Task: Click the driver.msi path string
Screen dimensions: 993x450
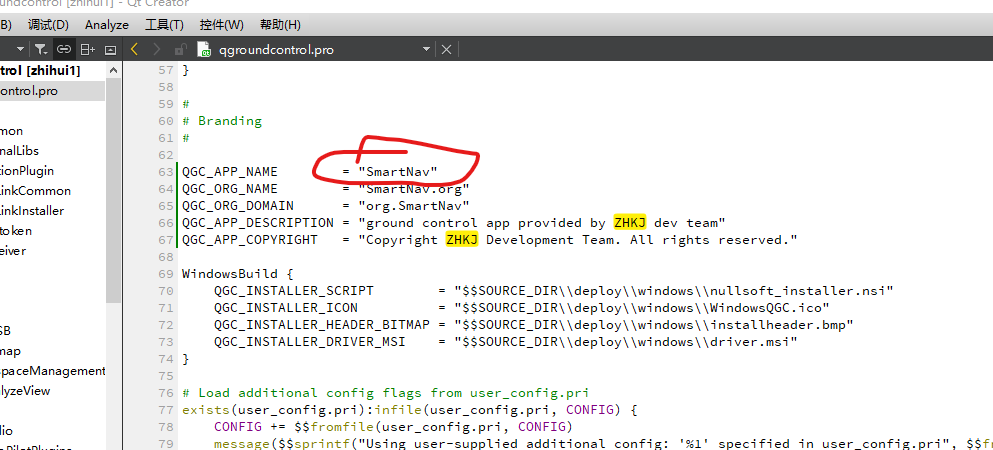Action: [626, 342]
